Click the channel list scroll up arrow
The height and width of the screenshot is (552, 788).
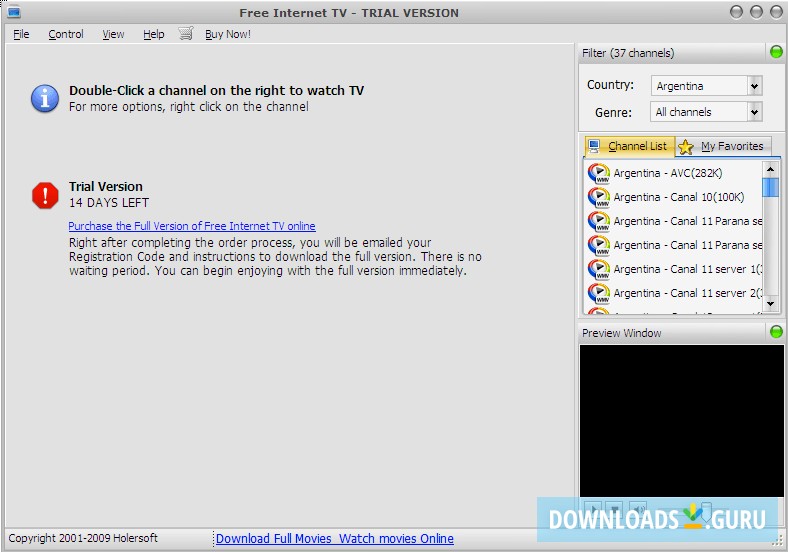tap(770, 169)
